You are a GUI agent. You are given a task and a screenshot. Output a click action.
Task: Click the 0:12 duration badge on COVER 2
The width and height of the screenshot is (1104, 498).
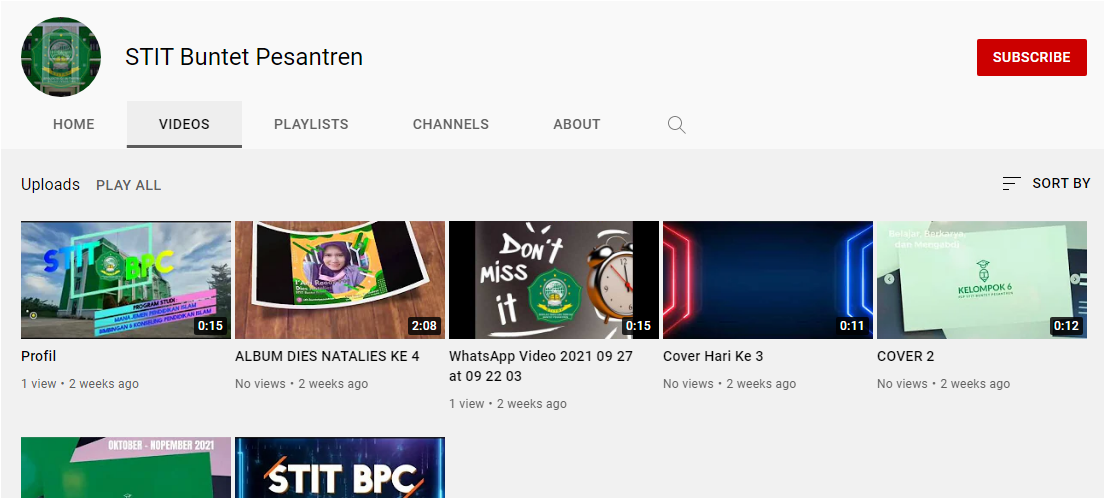coord(1066,326)
